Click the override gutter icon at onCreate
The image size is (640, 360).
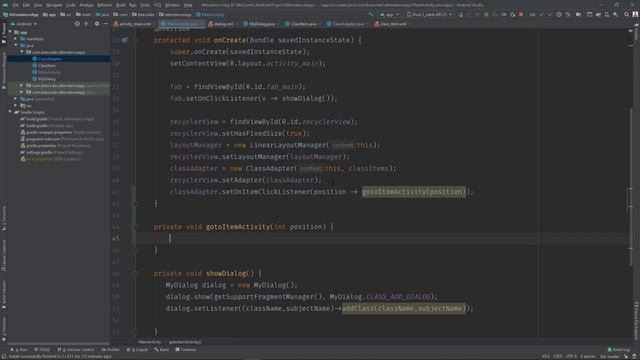tap(124, 40)
